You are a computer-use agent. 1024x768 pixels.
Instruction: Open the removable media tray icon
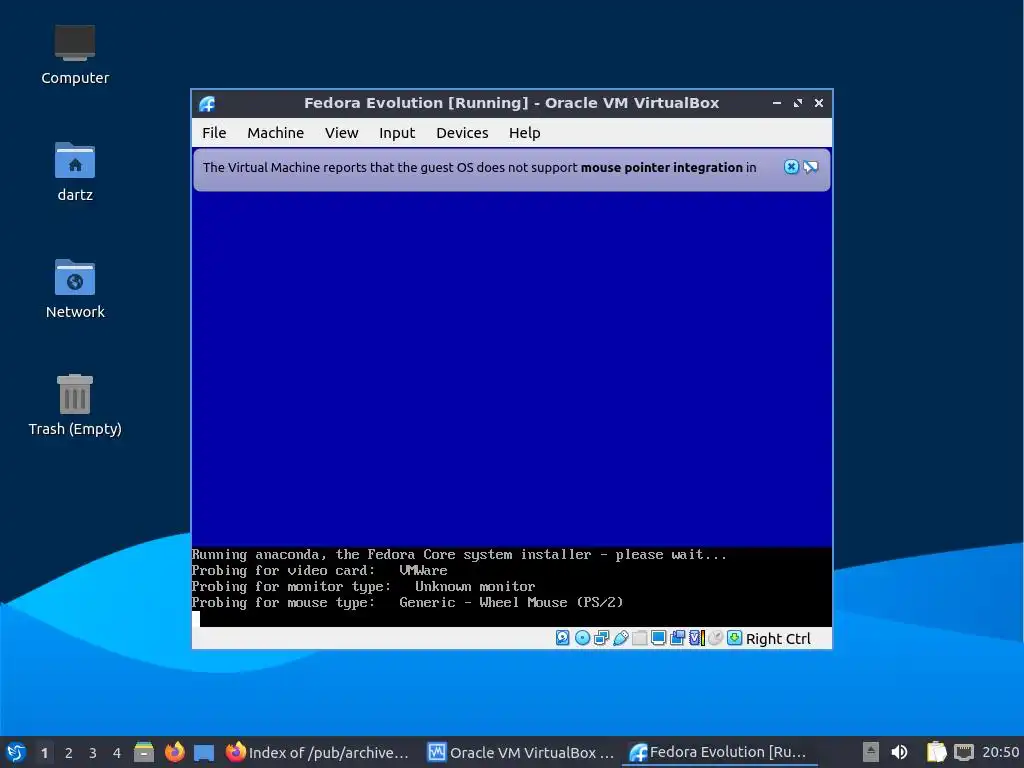click(x=871, y=752)
